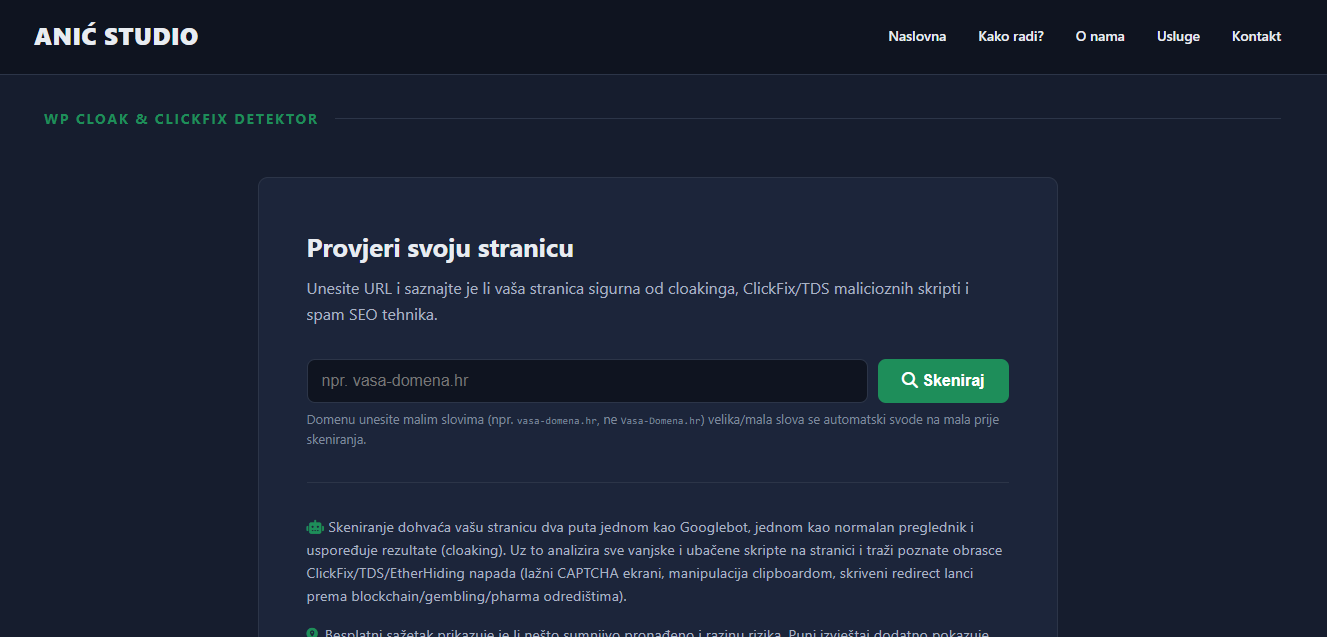
Task: Click the Skeniraj scan button
Action: click(943, 381)
